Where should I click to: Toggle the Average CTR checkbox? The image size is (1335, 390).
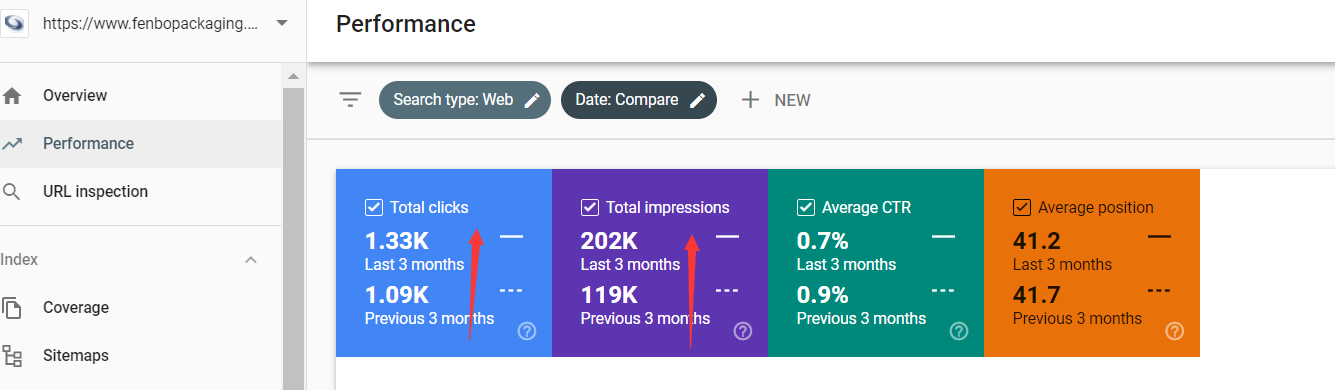click(x=806, y=208)
